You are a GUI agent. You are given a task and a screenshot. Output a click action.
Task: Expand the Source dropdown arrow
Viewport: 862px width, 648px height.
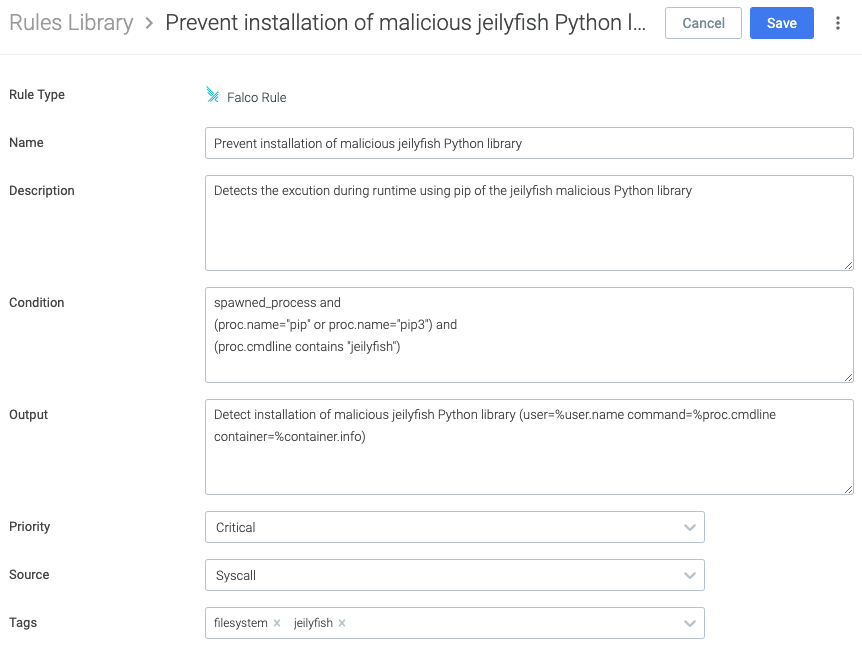coord(689,575)
